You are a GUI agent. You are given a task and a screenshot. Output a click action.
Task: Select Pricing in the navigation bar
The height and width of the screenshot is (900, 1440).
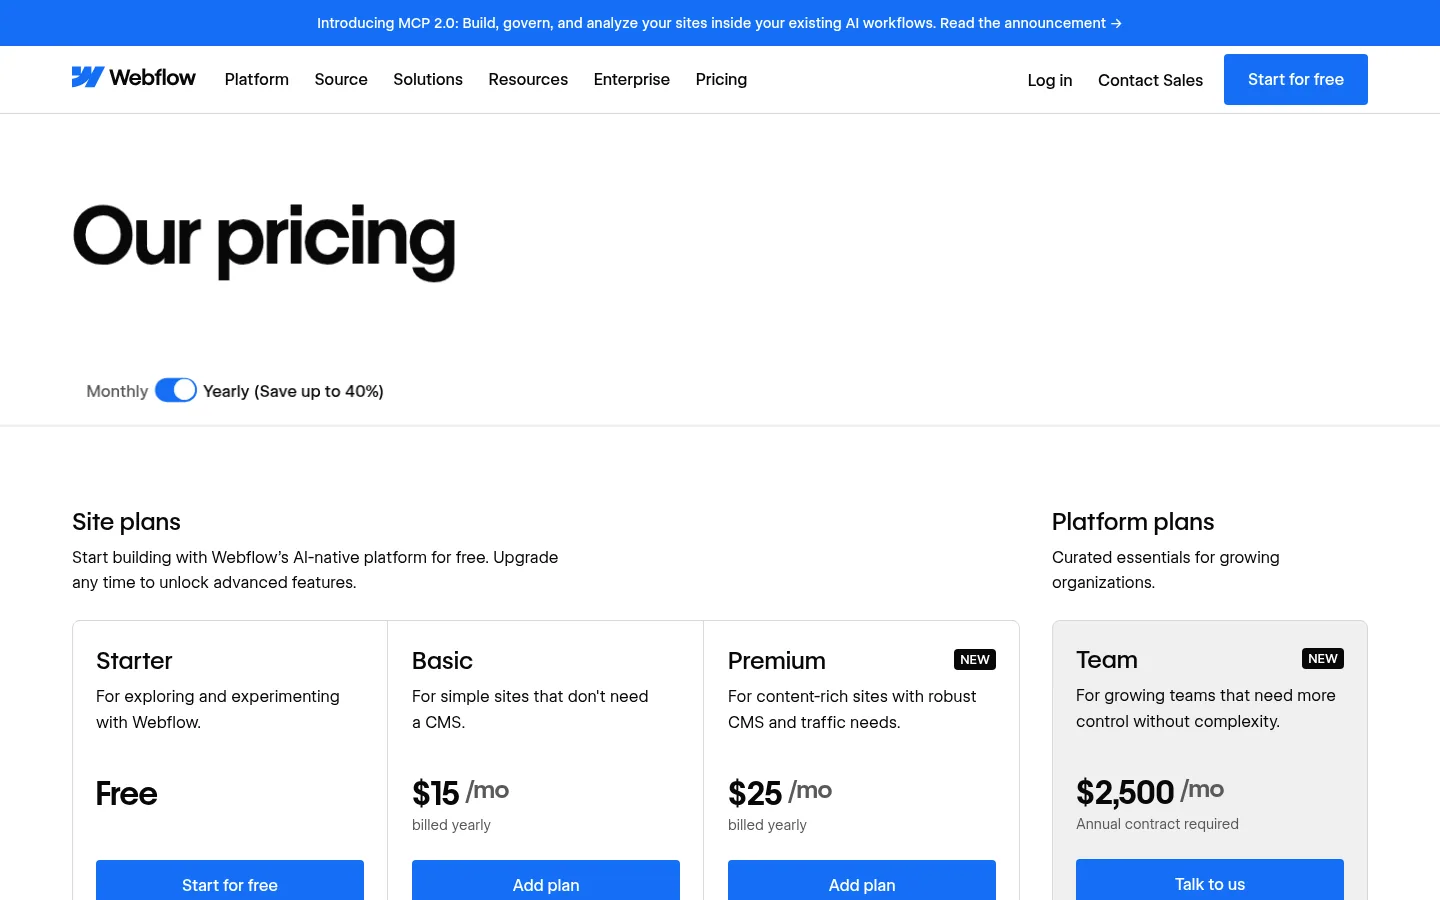point(721,79)
